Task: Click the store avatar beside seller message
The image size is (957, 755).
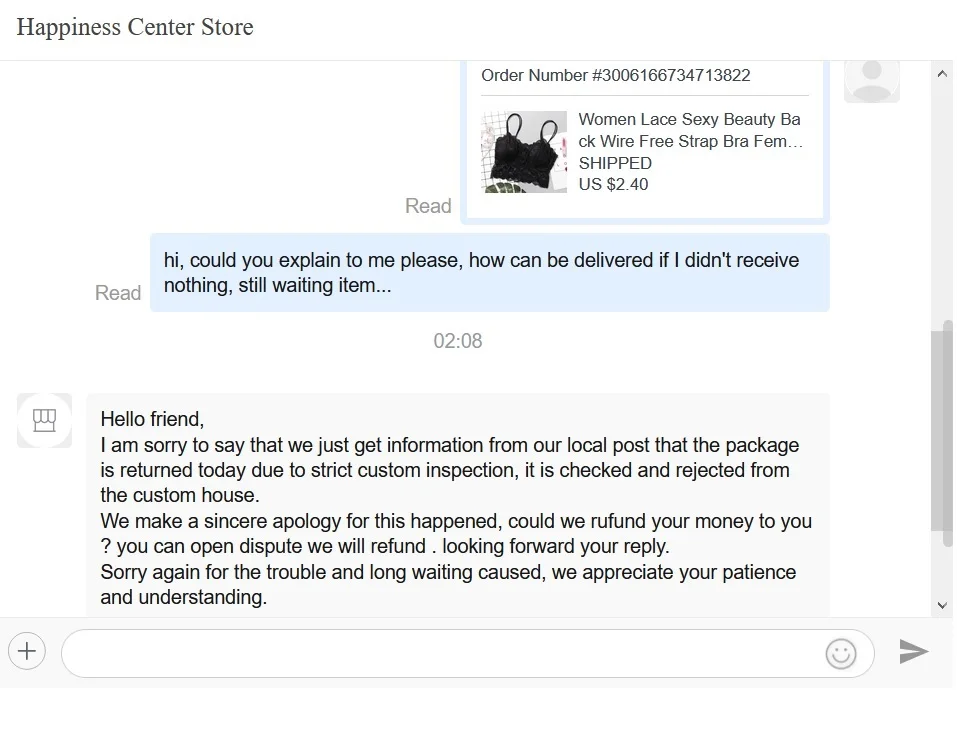Action: point(44,420)
